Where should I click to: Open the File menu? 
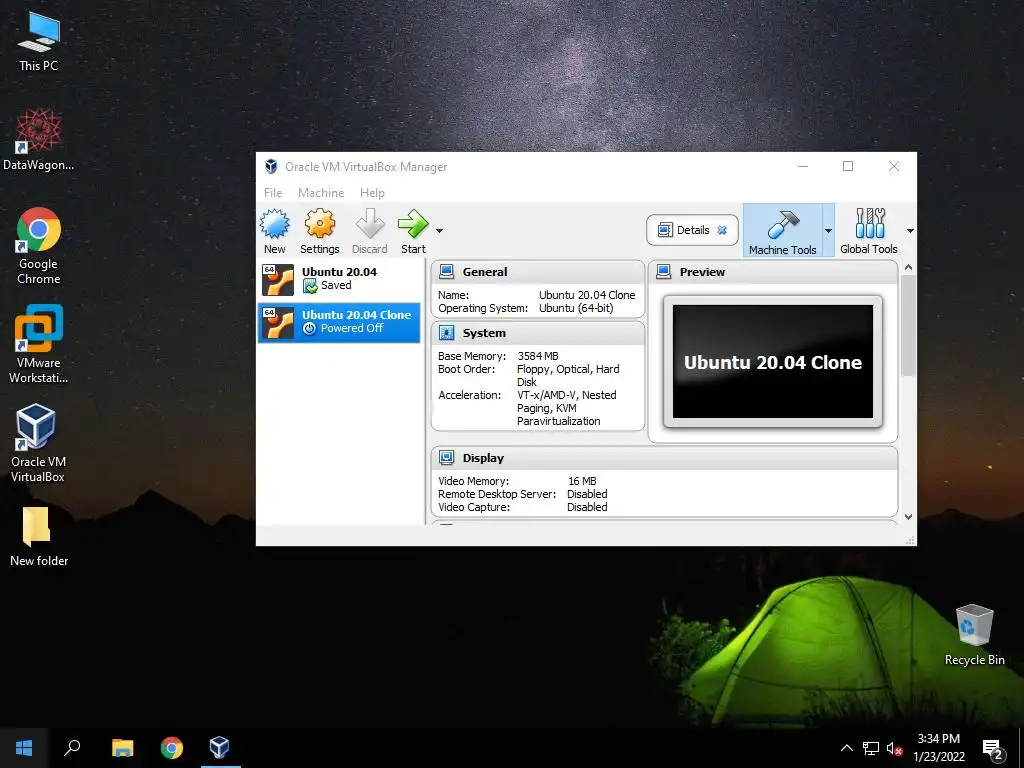(273, 193)
